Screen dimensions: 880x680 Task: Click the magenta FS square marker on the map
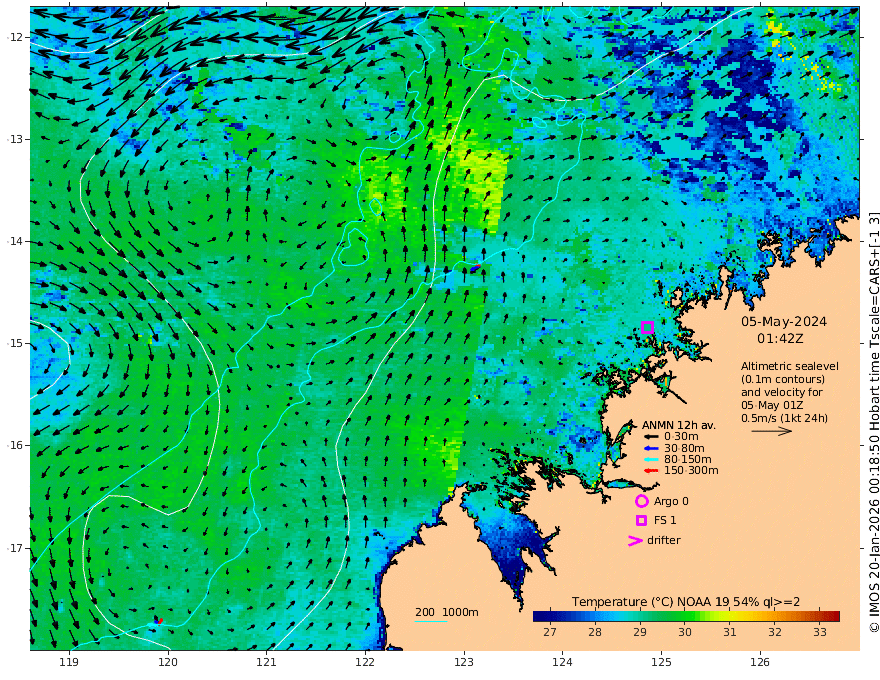[647, 328]
